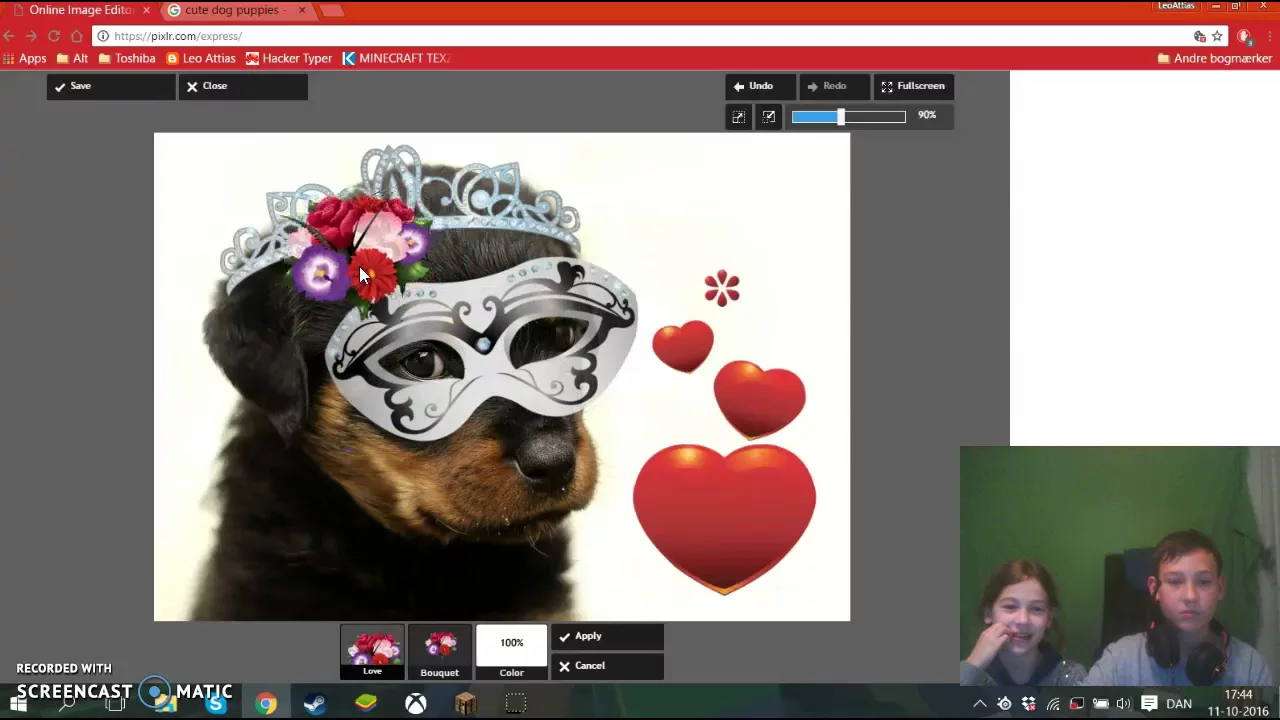Click the Chrome taskbar icon
The image size is (1280, 720).
point(265,704)
